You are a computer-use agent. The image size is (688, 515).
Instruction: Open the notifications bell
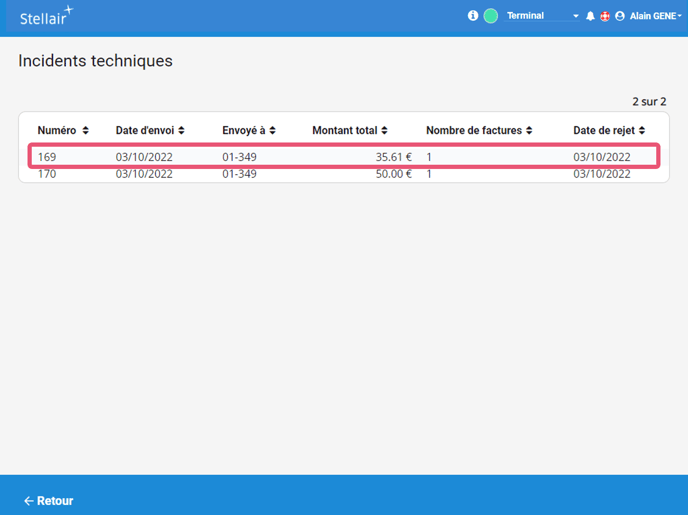pyautogui.click(x=590, y=16)
